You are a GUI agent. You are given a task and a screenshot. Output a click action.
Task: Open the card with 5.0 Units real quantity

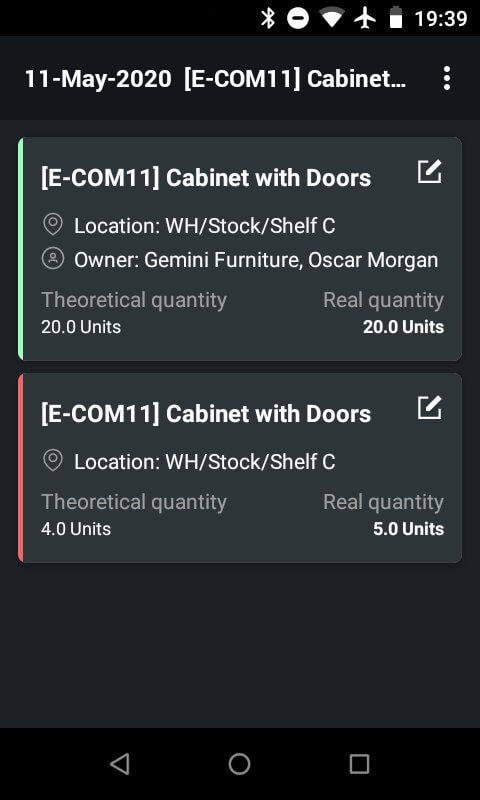(x=240, y=468)
